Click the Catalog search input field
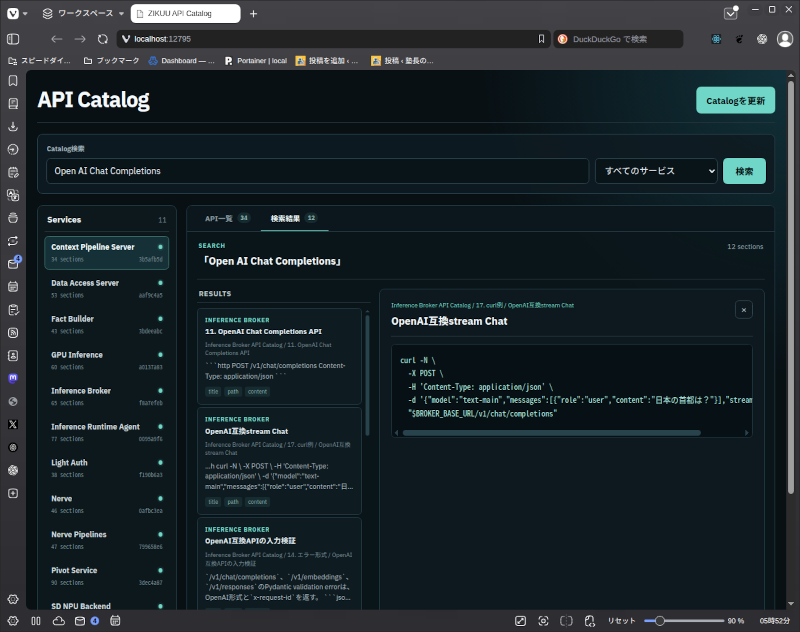 [317, 171]
